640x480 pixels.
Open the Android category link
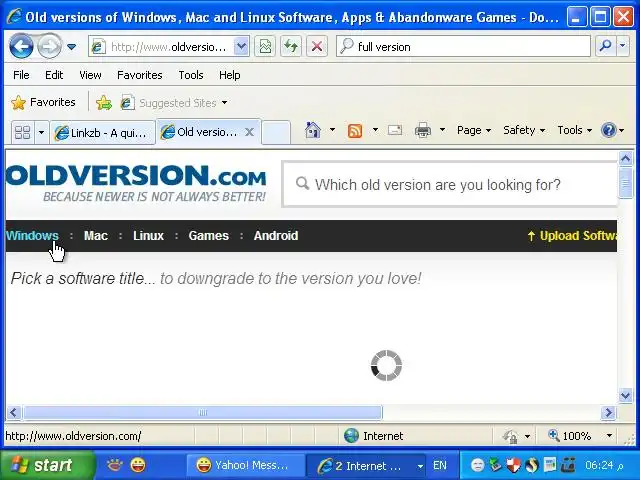[x=276, y=236]
